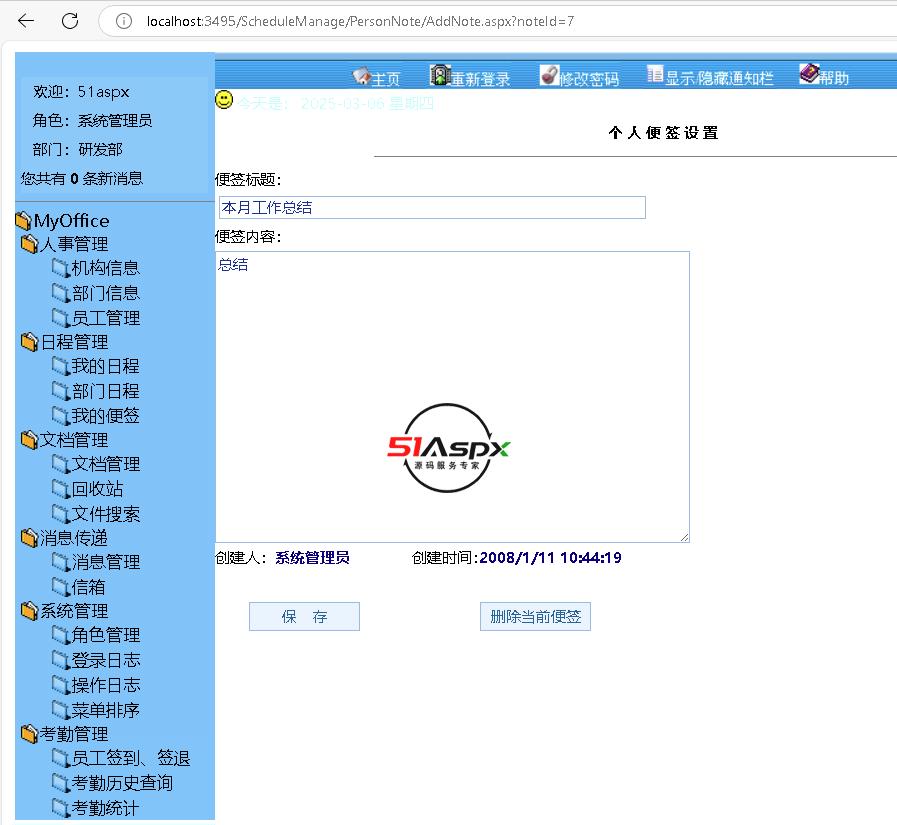The image size is (897, 825).
Task: Toggle 显示/隐藏通知栏 in the top menu
Action: coord(719,78)
